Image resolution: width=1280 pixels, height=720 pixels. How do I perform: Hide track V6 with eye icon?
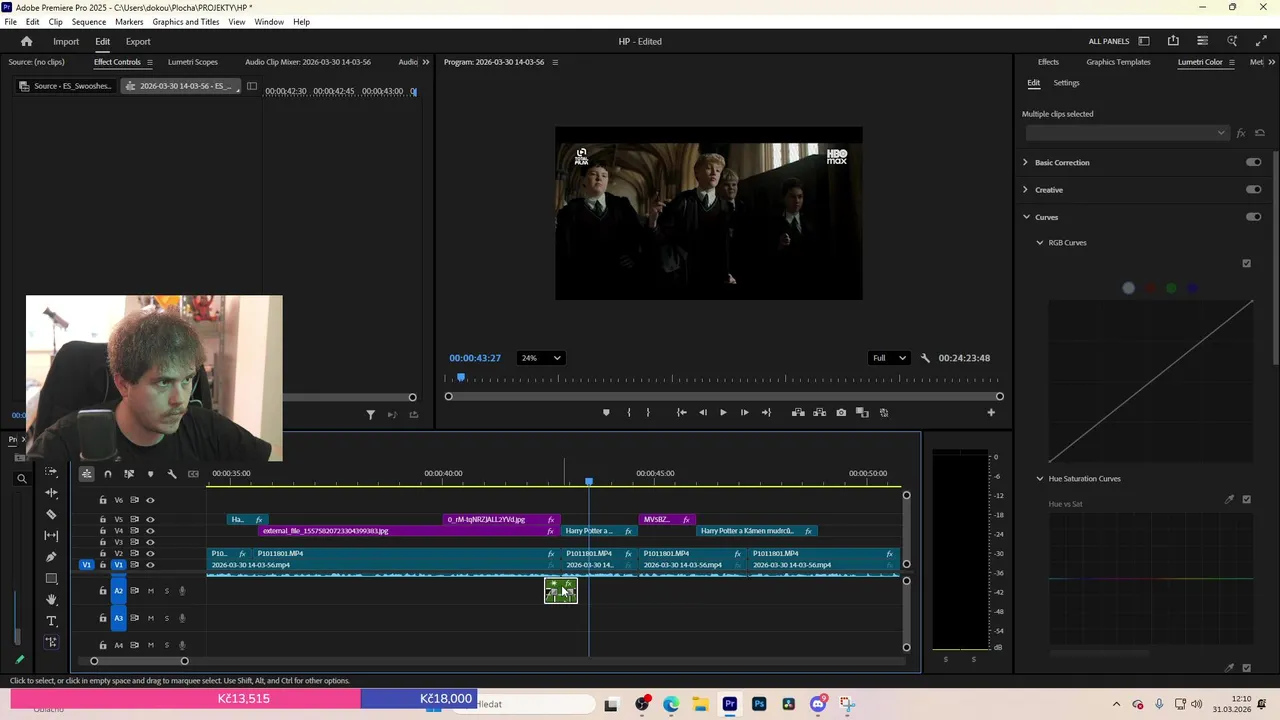(x=150, y=500)
